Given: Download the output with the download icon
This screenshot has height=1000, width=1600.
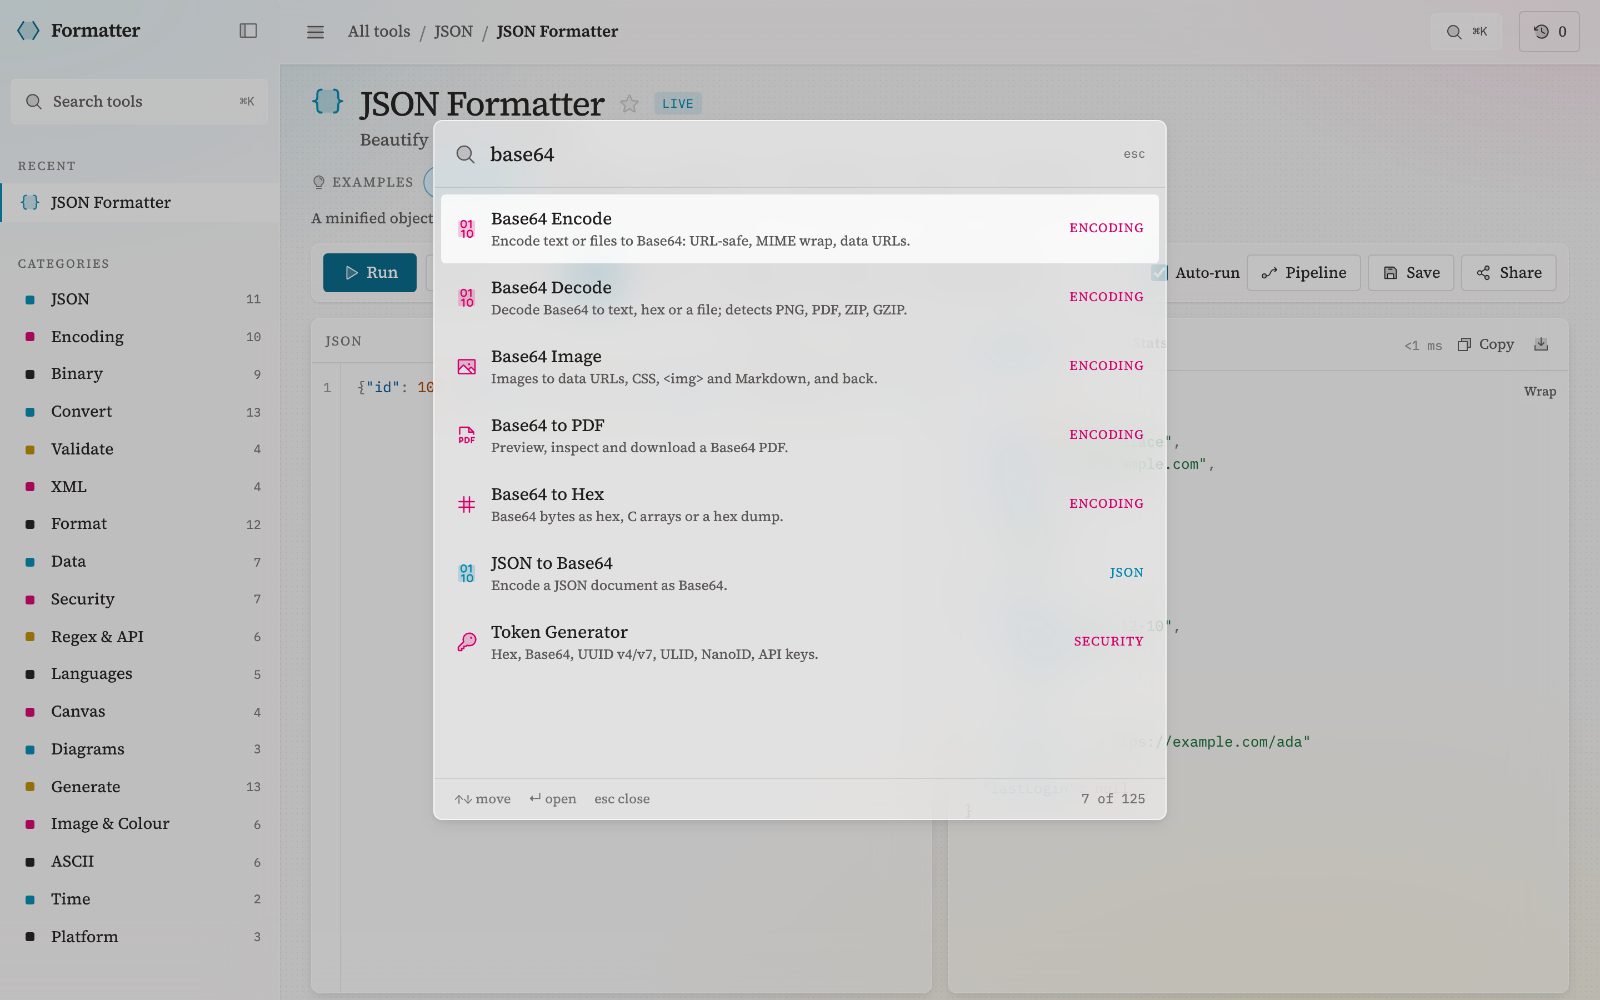Looking at the screenshot, I should coord(1541,344).
